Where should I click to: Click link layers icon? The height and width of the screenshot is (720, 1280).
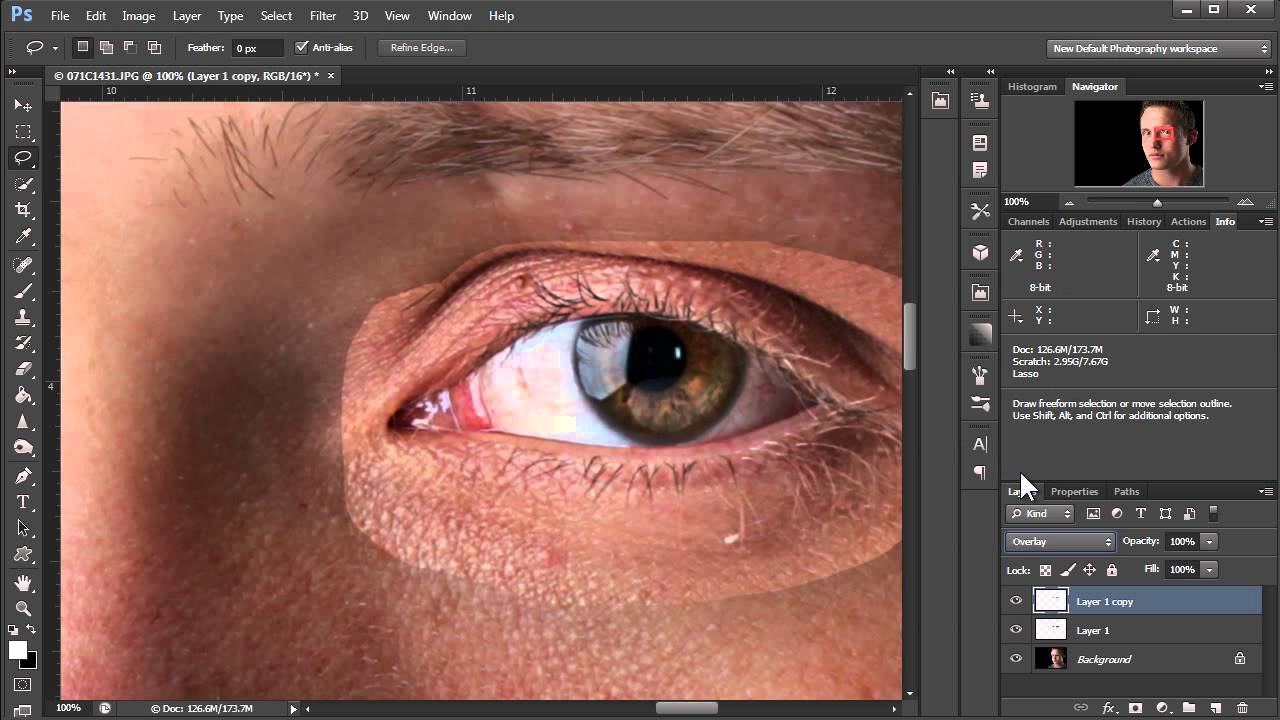point(1081,708)
